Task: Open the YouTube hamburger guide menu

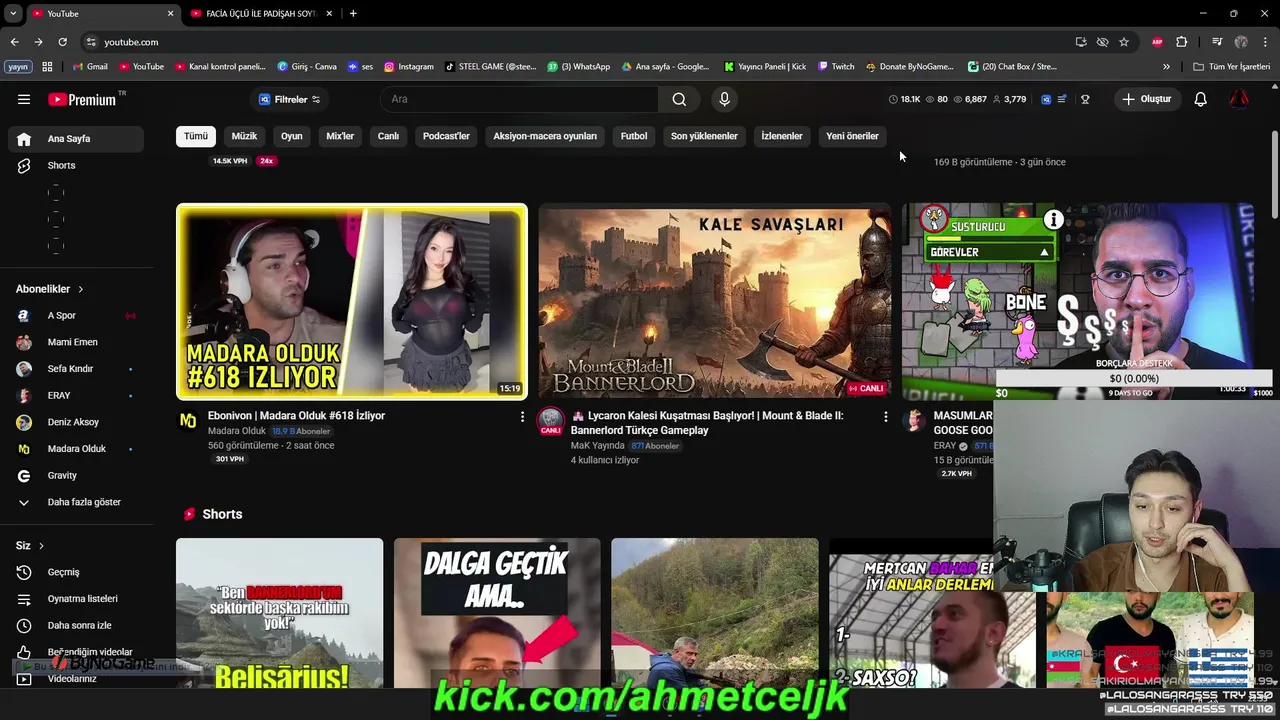Action: pyautogui.click(x=24, y=99)
